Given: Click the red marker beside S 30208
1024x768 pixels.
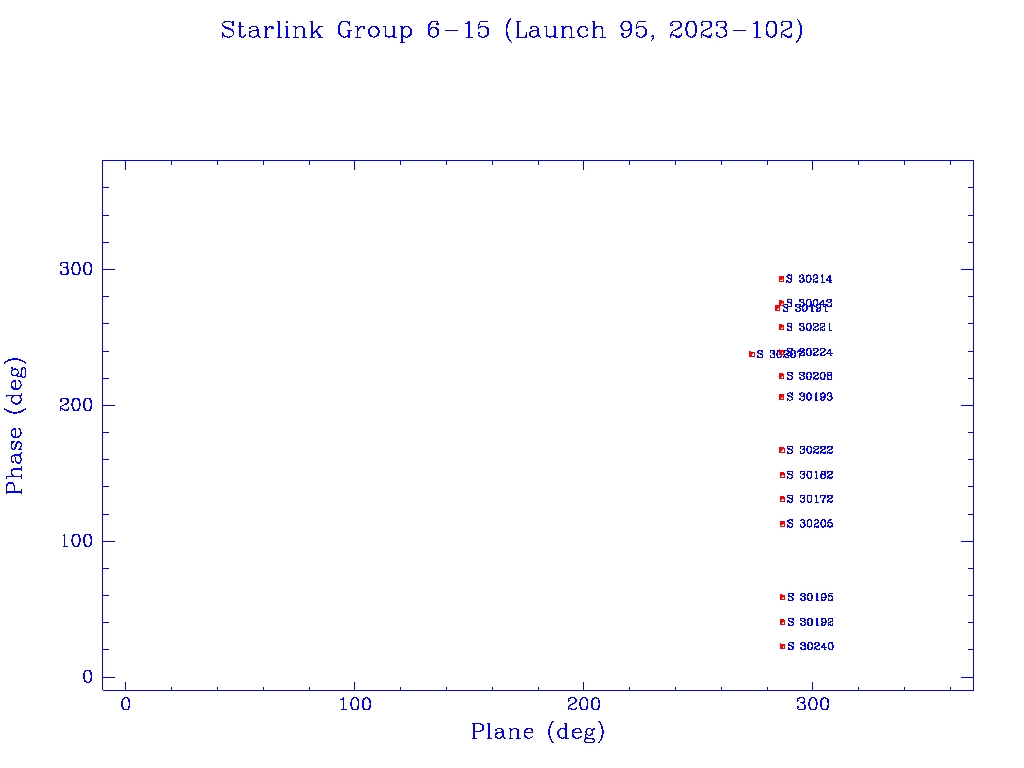Looking at the screenshot, I should coord(781,376).
